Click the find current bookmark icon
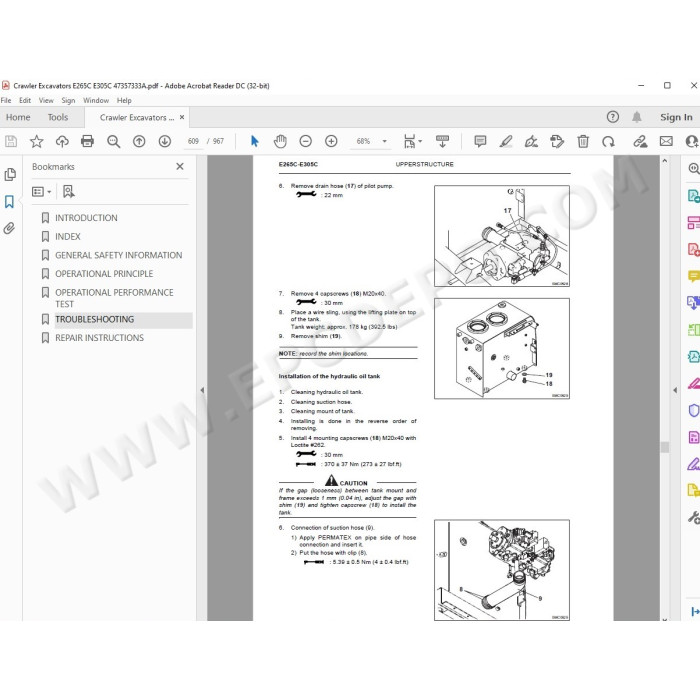The height and width of the screenshot is (700, 700). point(68,192)
